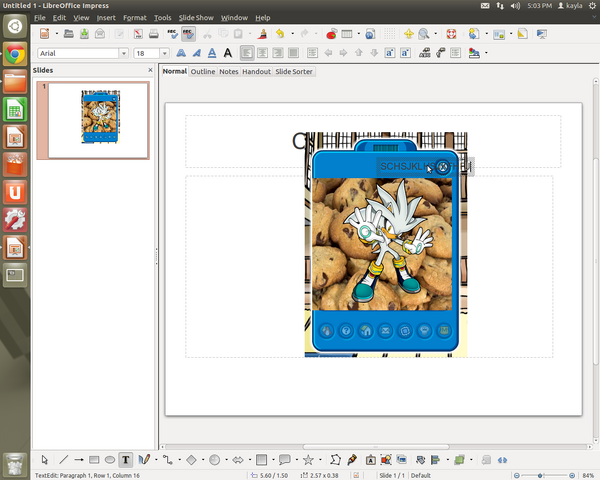Expand the Block Arrows dropdown arrow
The height and width of the screenshot is (480, 600).
click(x=250, y=460)
